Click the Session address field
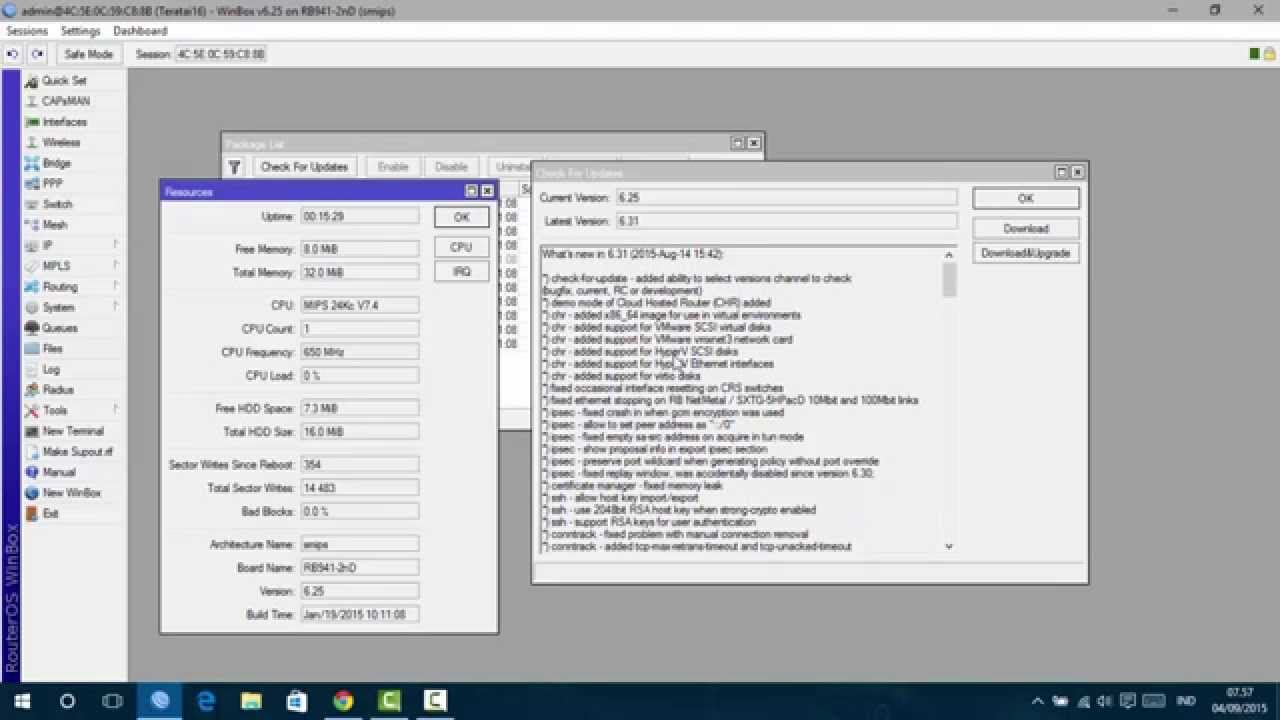 [221, 54]
